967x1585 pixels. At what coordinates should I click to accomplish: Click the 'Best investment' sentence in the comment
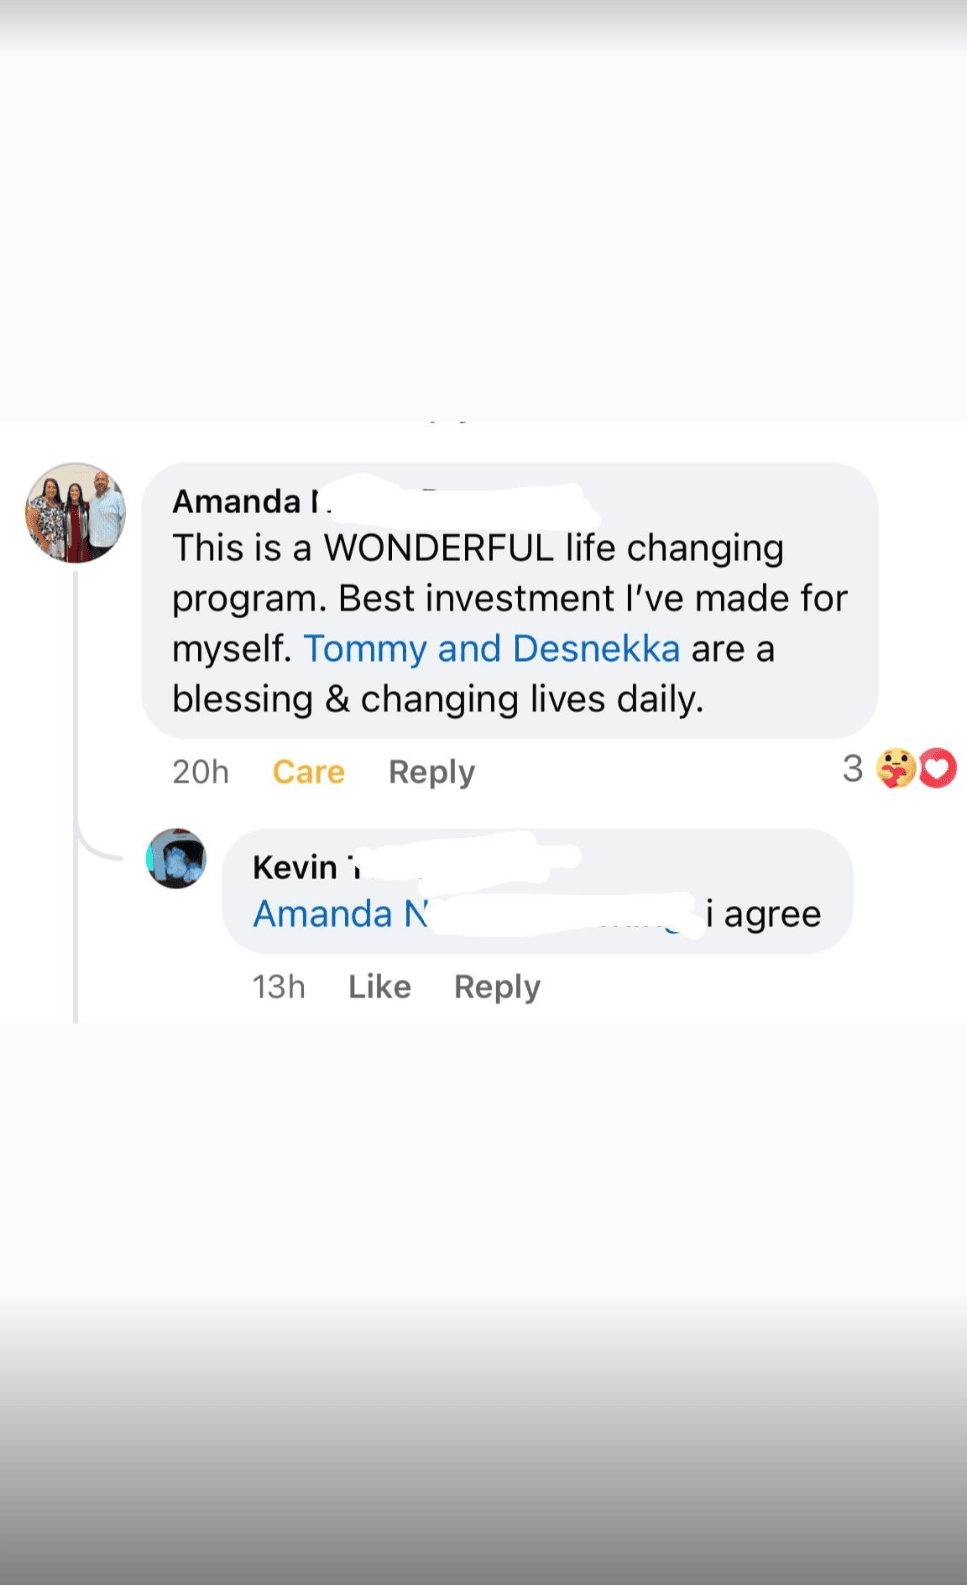[477, 598]
